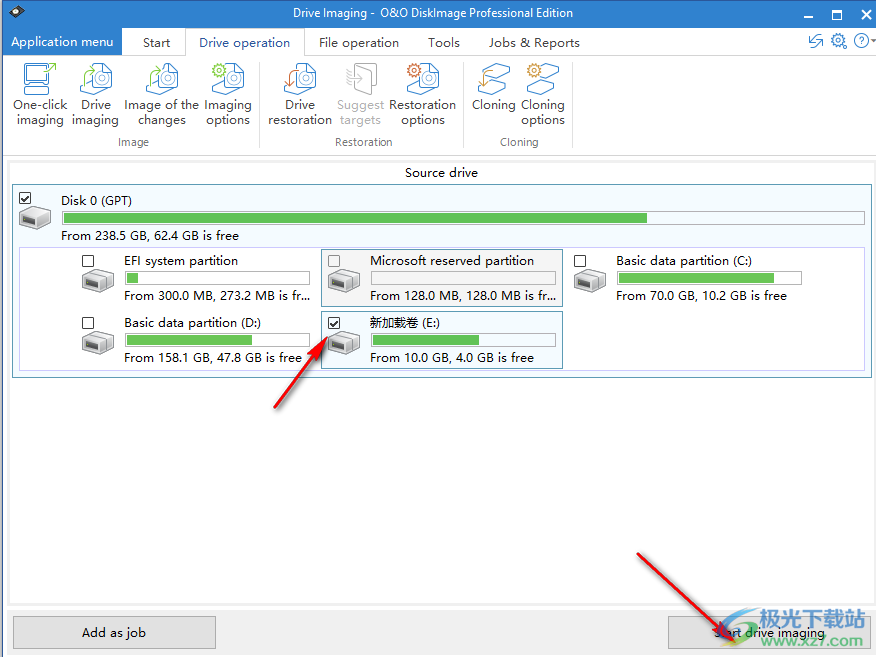The height and width of the screenshot is (657, 876).
Task: Click the EFI system partition drive icon
Action: pyautogui.click(x=98, y=280)
